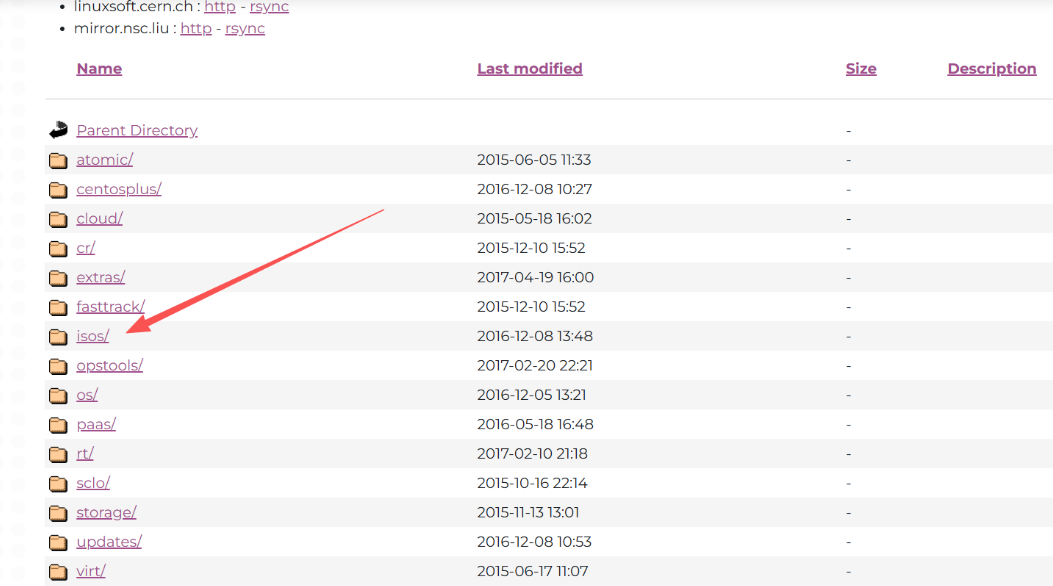Click the folder icon beside paas/
This screenshot has width=1053, height=586.
point(58,425)
